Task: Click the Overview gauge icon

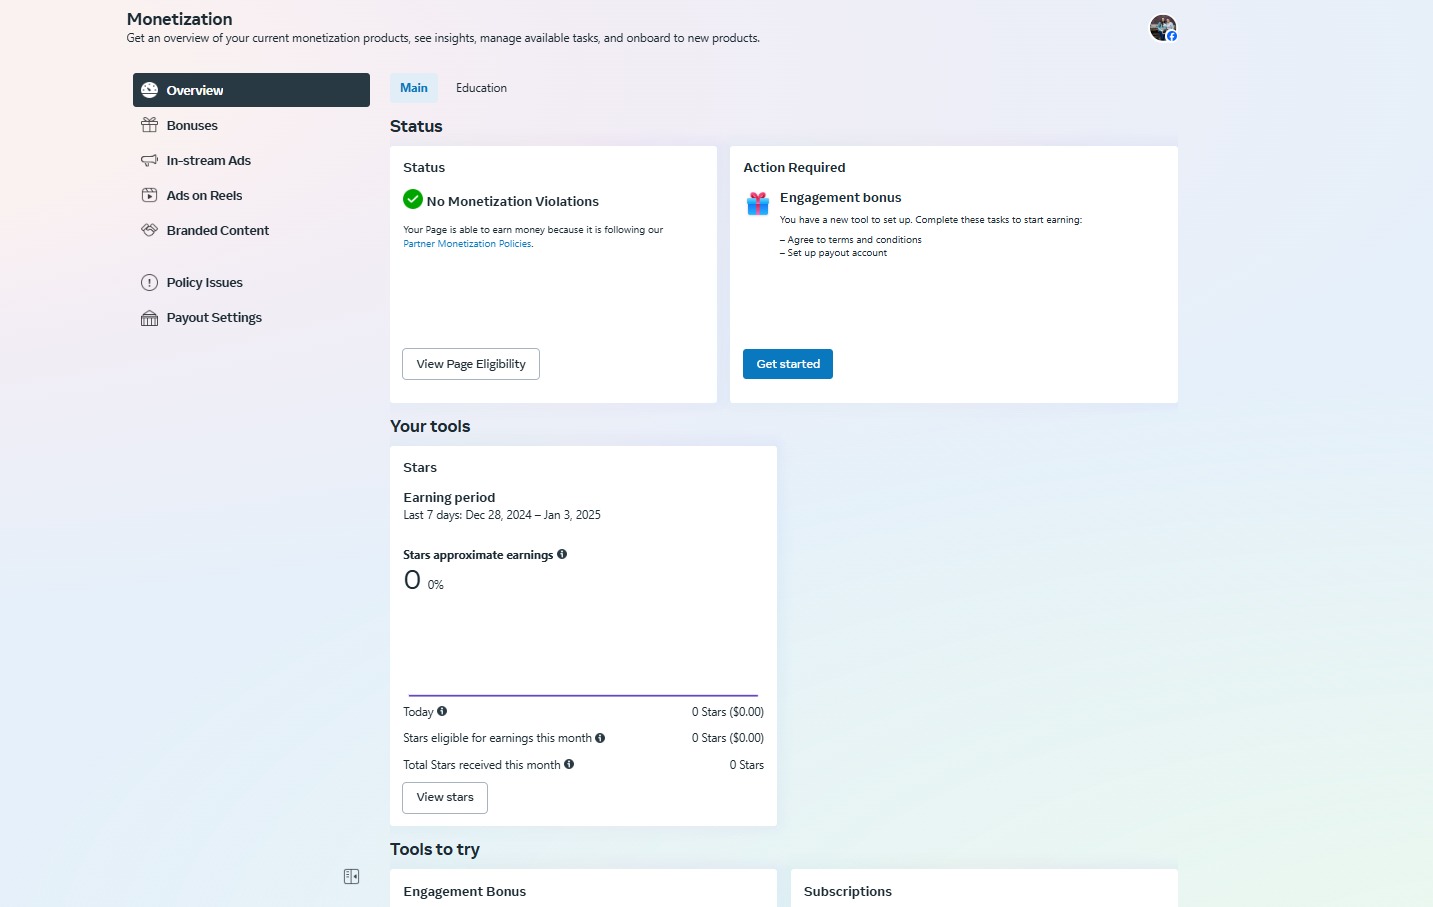Action: click(x=149, y=90)
